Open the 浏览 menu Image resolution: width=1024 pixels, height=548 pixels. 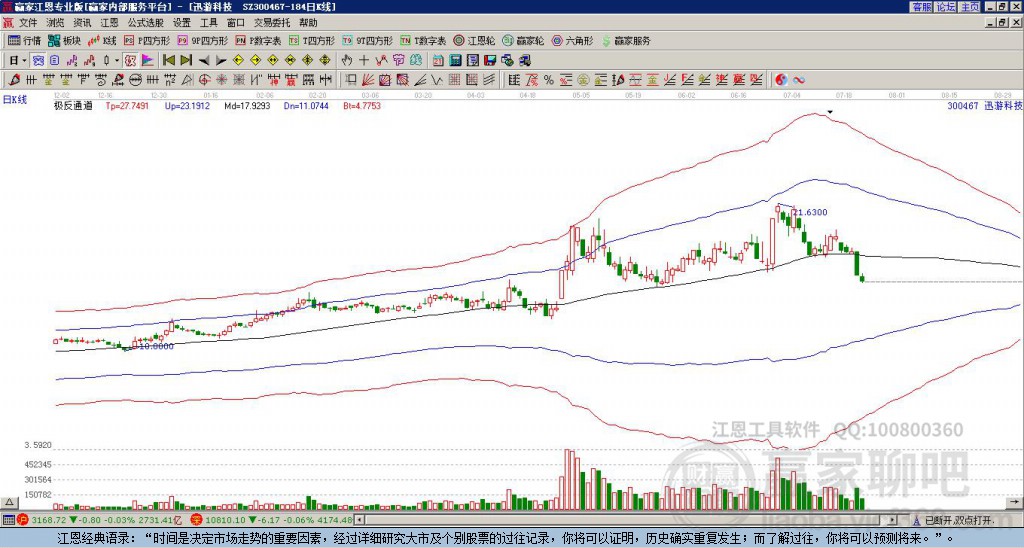tap(56, 23)
